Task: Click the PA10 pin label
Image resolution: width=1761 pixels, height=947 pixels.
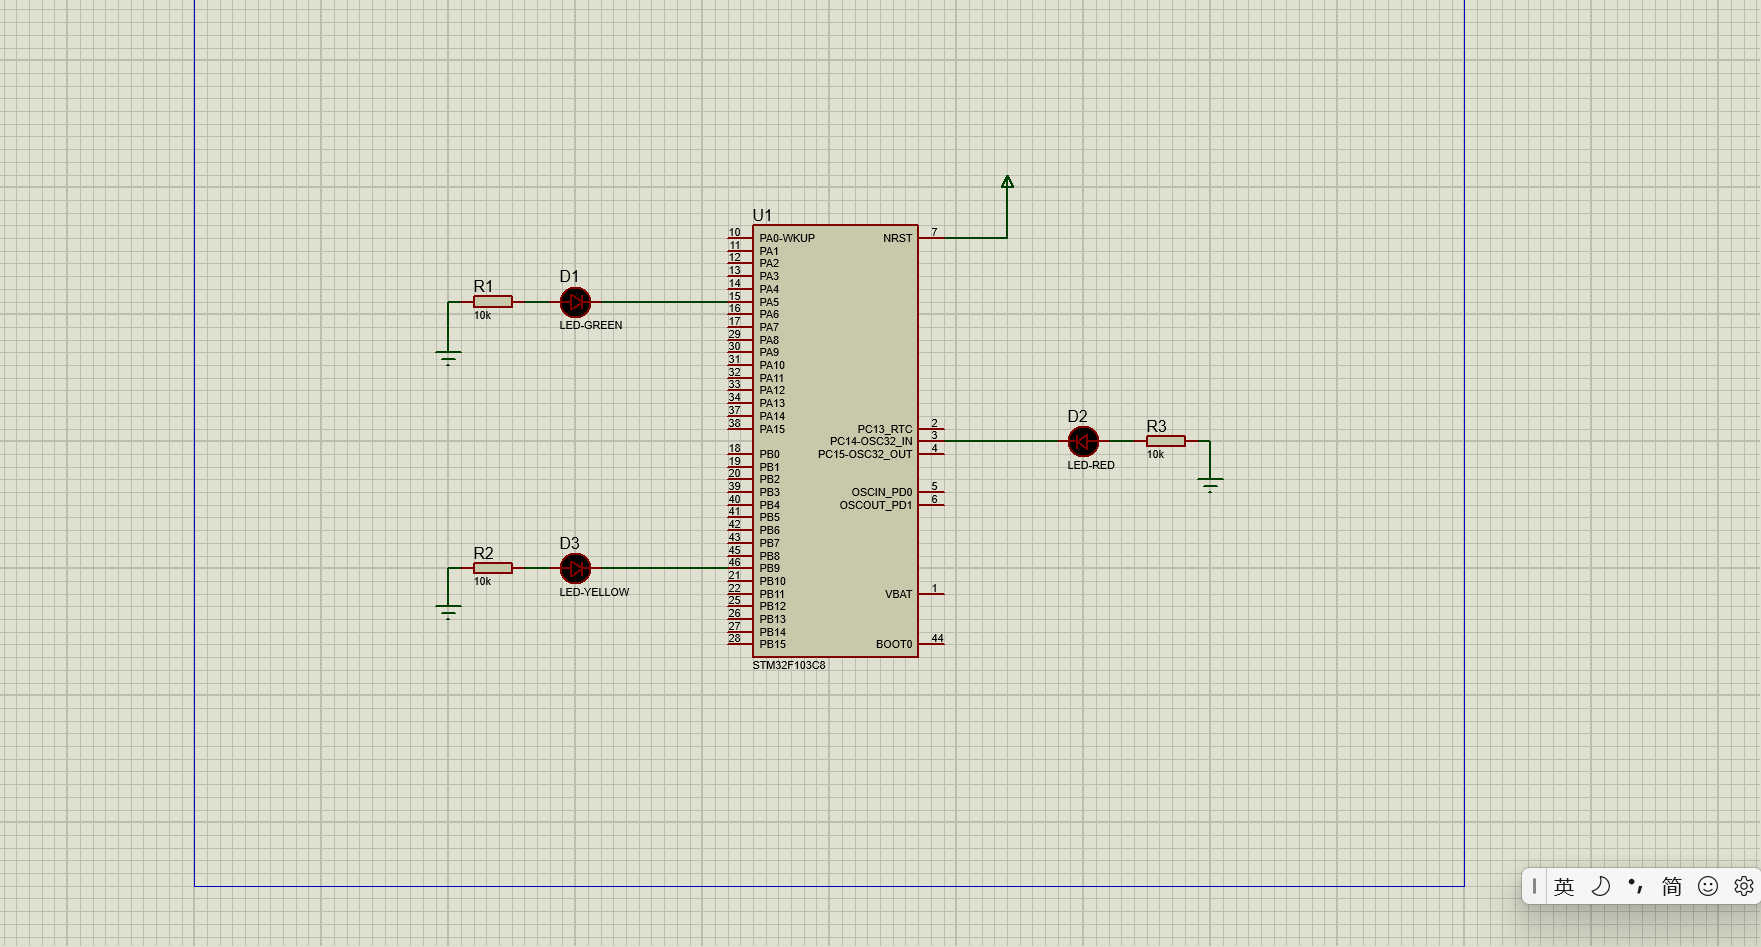Action: tap(772, 365)
